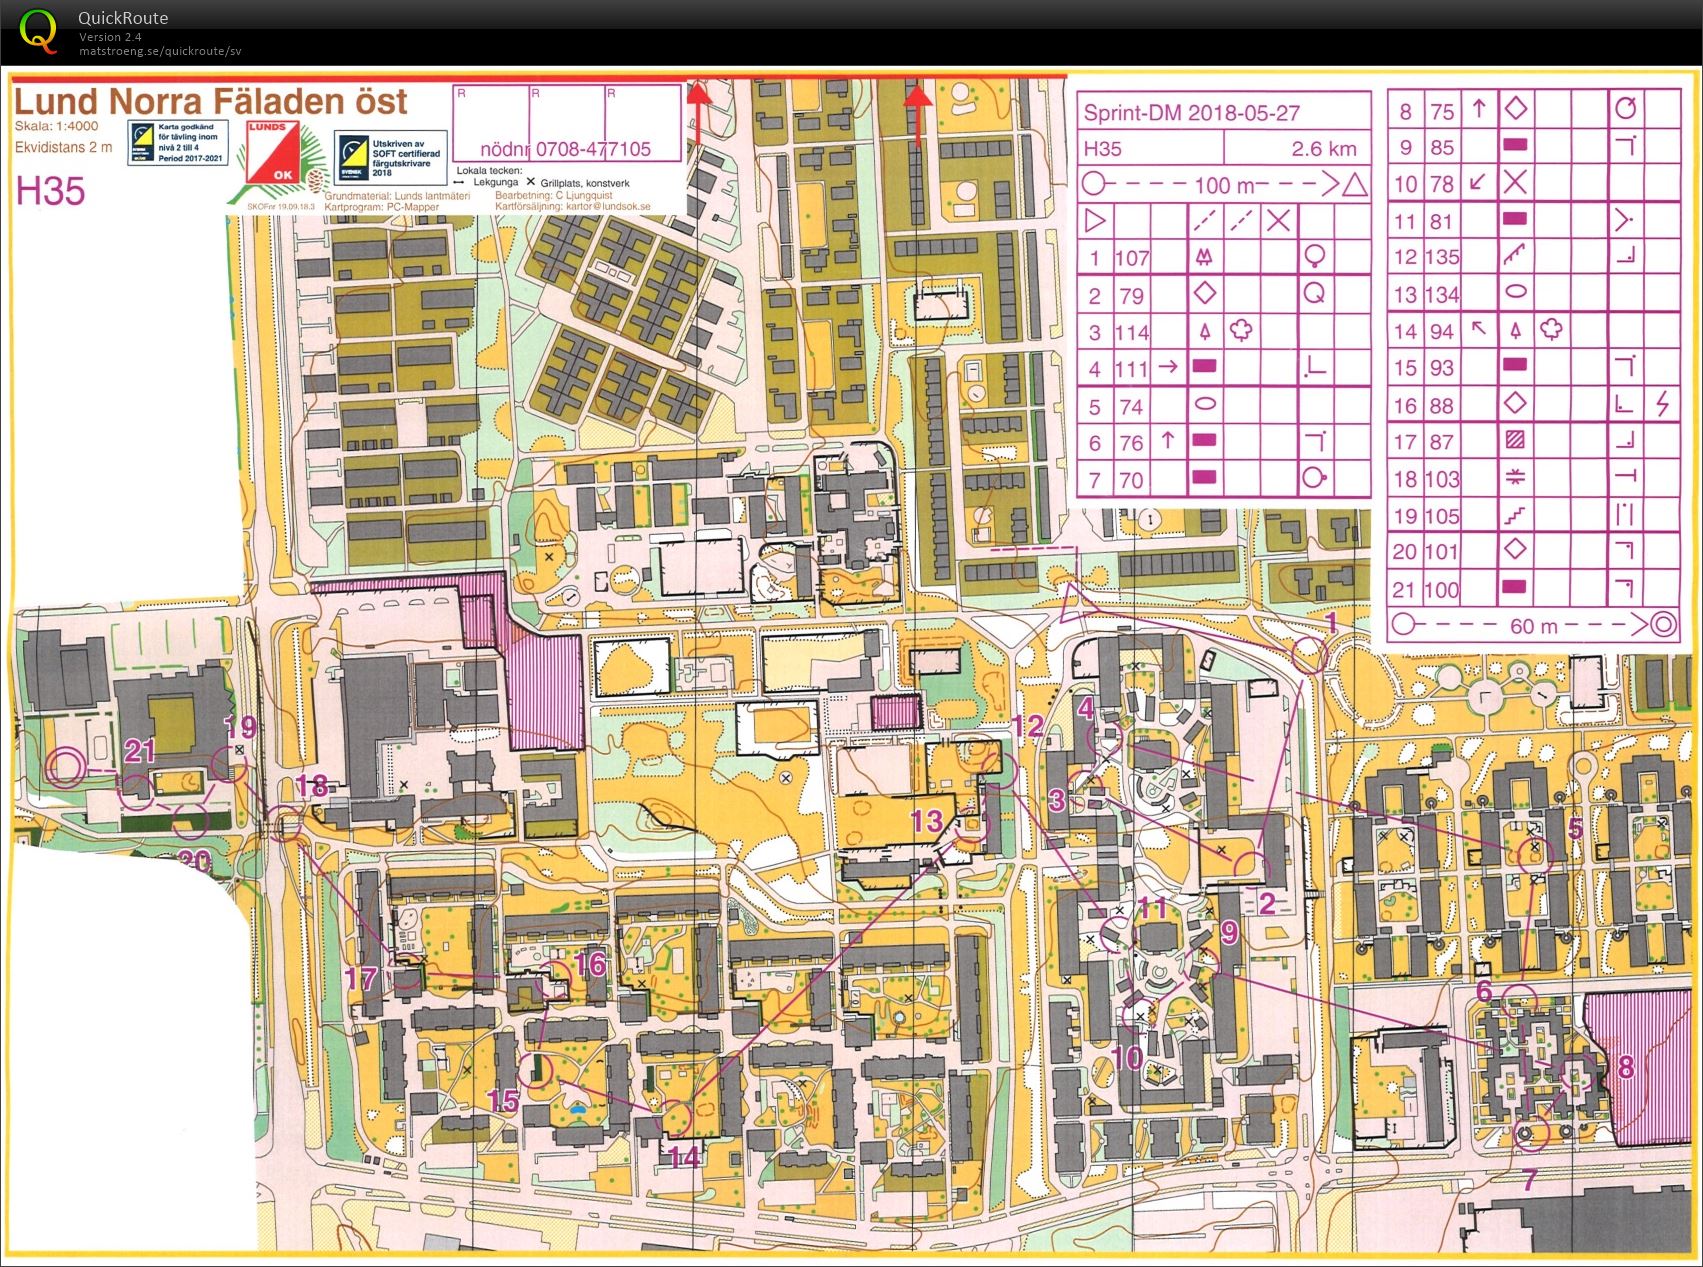Image resolution: width=1703 pixels, height=1267 pixels.
Task: Click control number 1 label on the map
Action: [1331, 623]
